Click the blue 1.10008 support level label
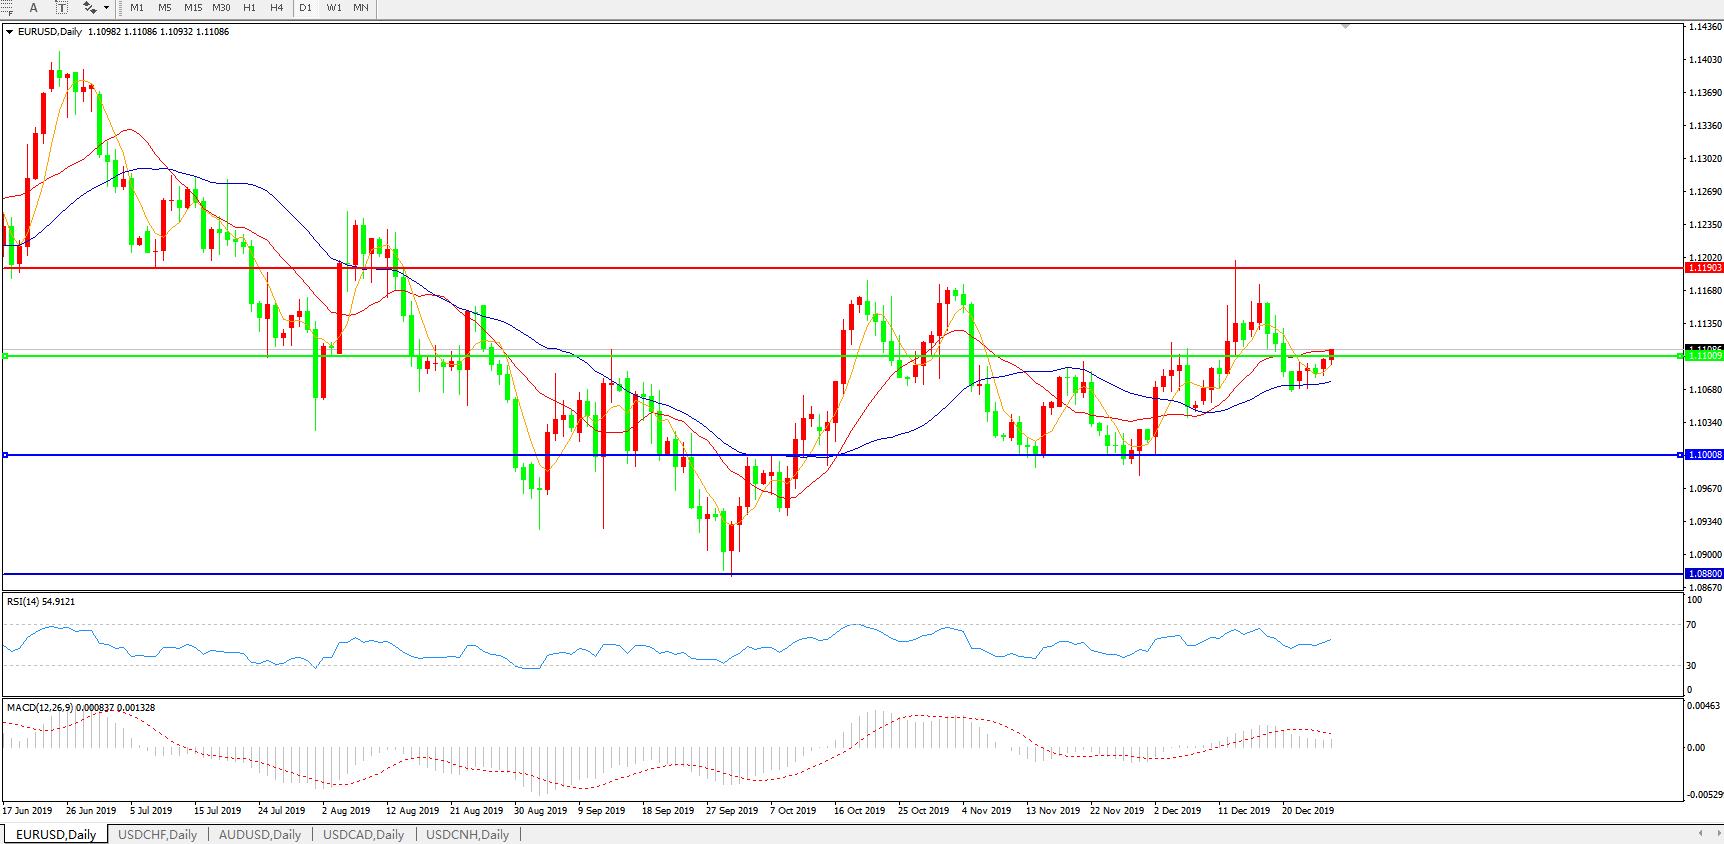Viewport: 1724px width, 844px height. click(1704, 455)
